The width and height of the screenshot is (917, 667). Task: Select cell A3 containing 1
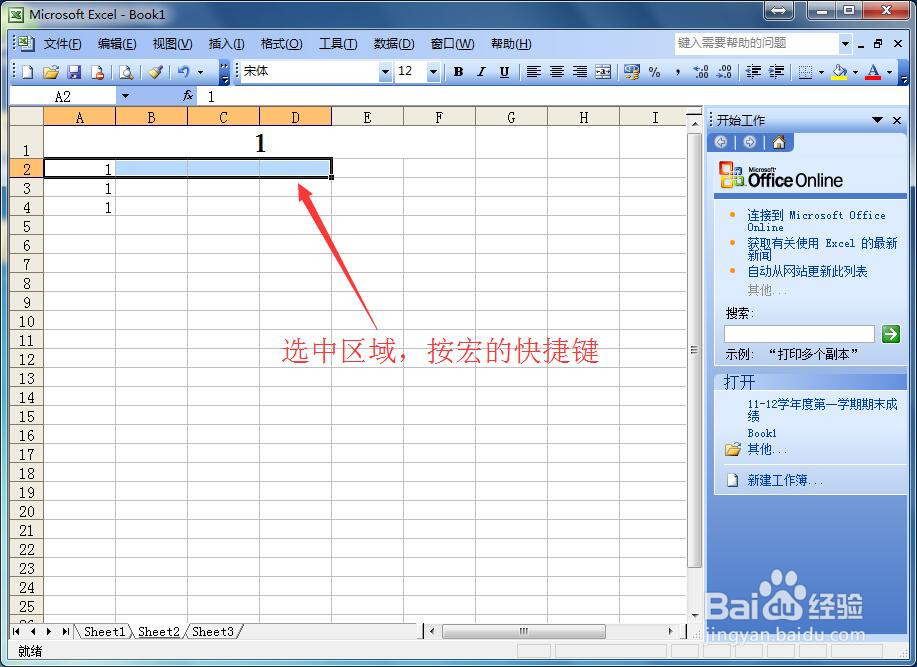coord(80,188)
